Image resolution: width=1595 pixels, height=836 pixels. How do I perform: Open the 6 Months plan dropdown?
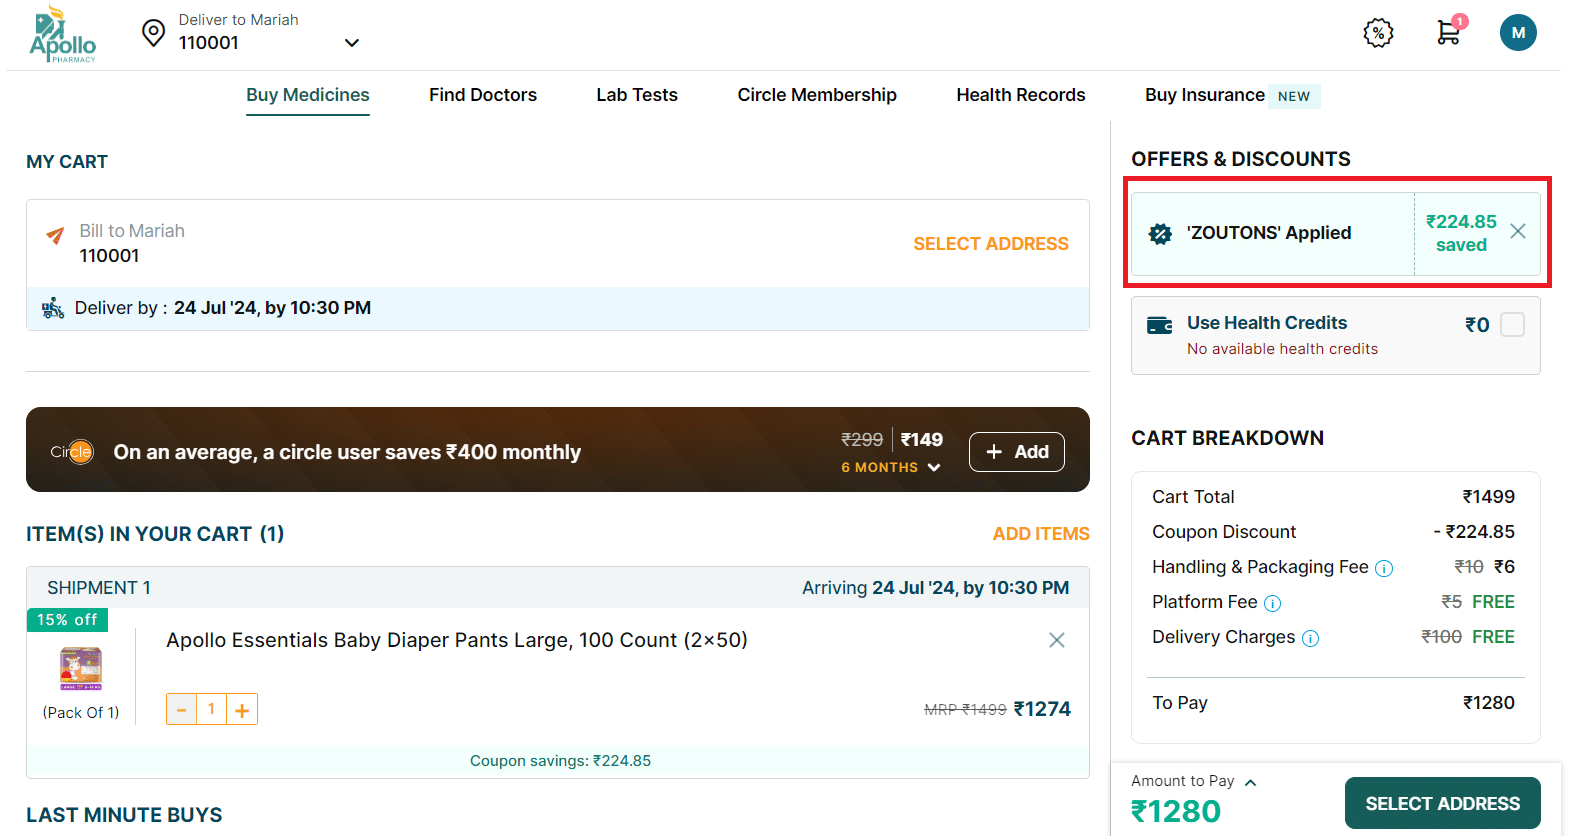(890, 467)
